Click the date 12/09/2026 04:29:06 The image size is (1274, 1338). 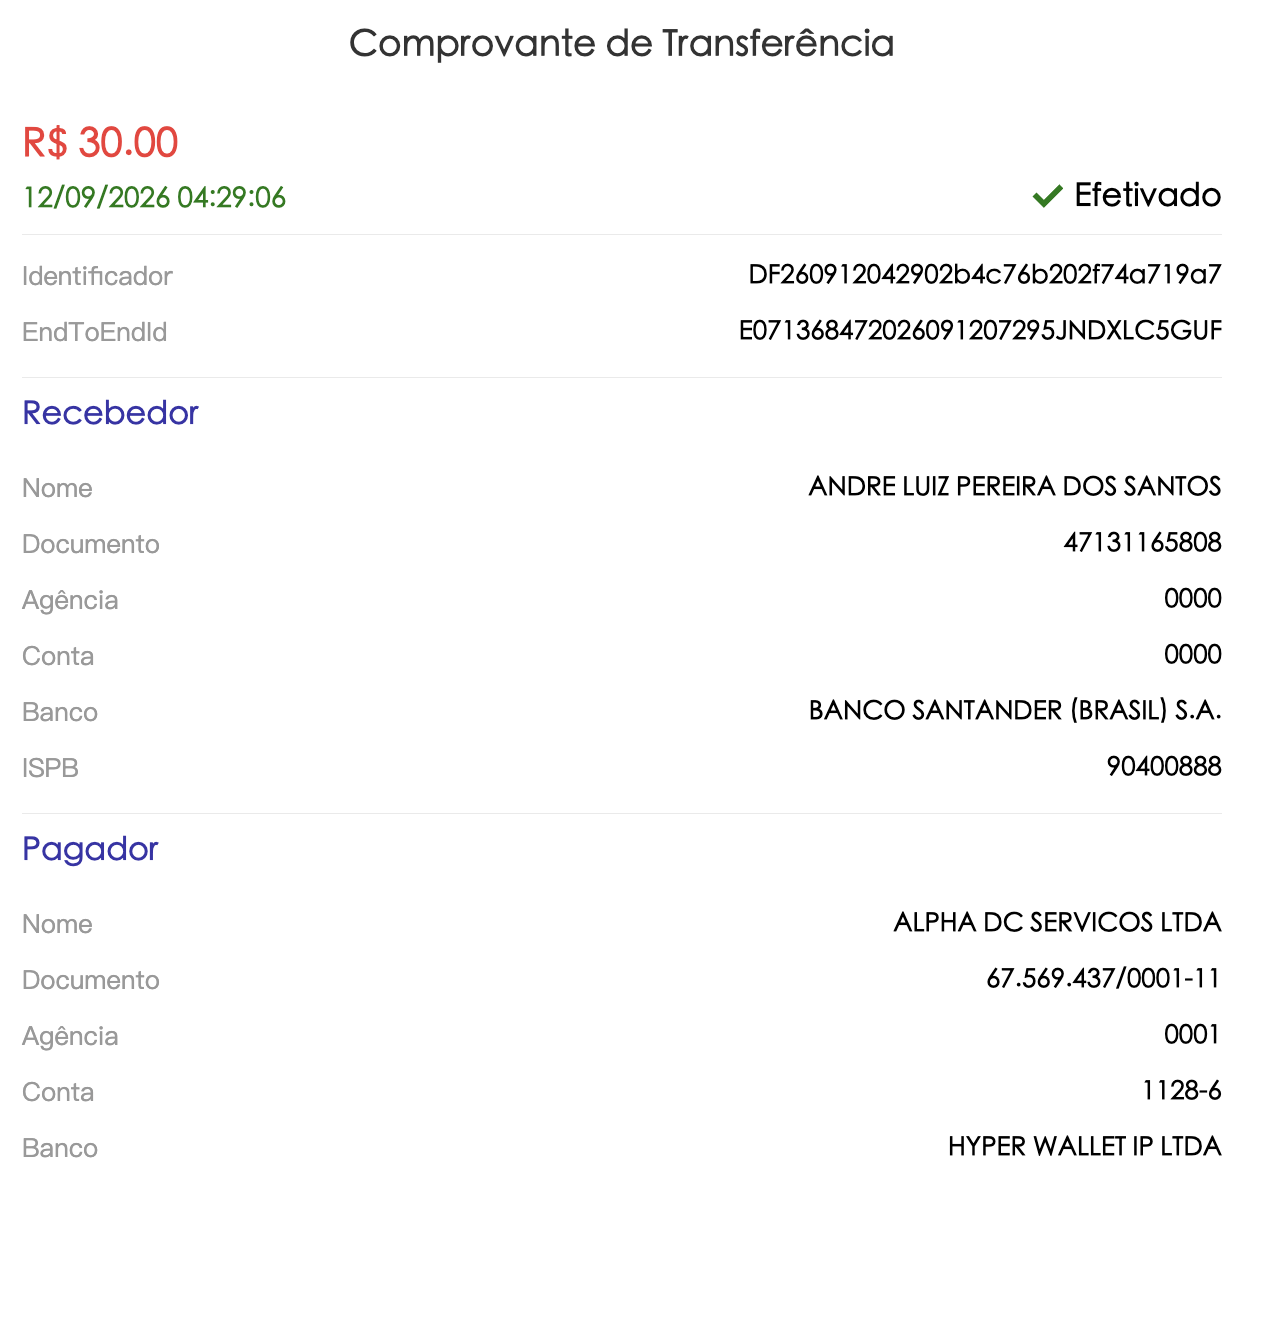coord(154,198)
